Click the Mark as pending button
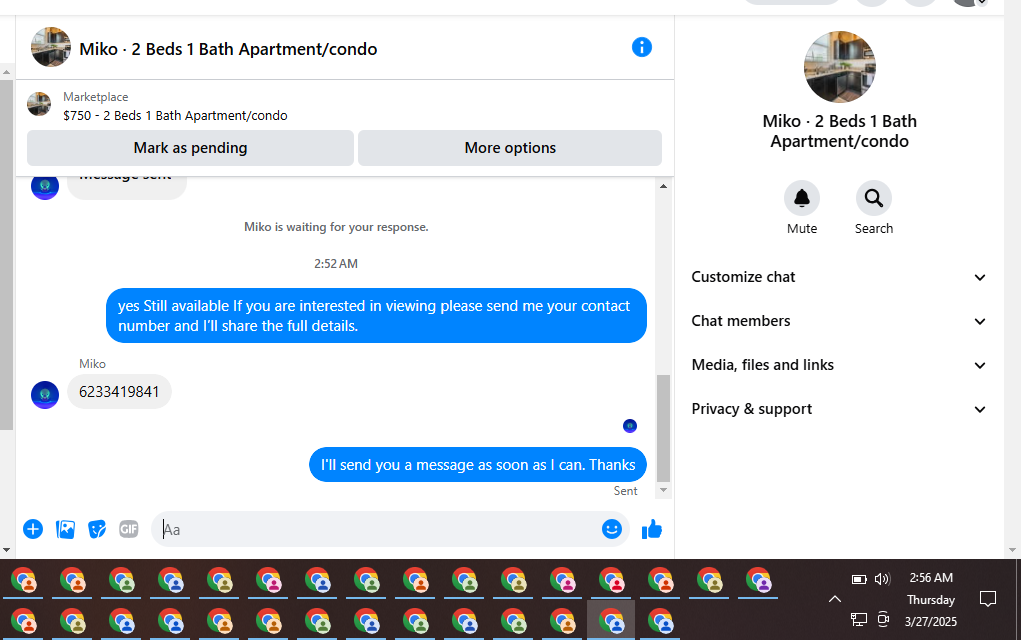The width and height of the screenshot is (1021, 640). click(x=190, y=148)
